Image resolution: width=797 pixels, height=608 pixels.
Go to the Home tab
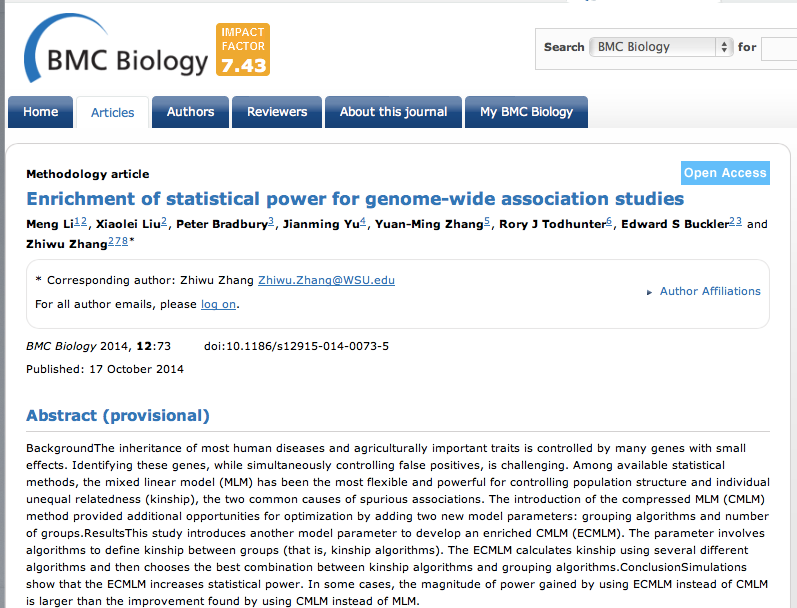(x=40, y=112)
